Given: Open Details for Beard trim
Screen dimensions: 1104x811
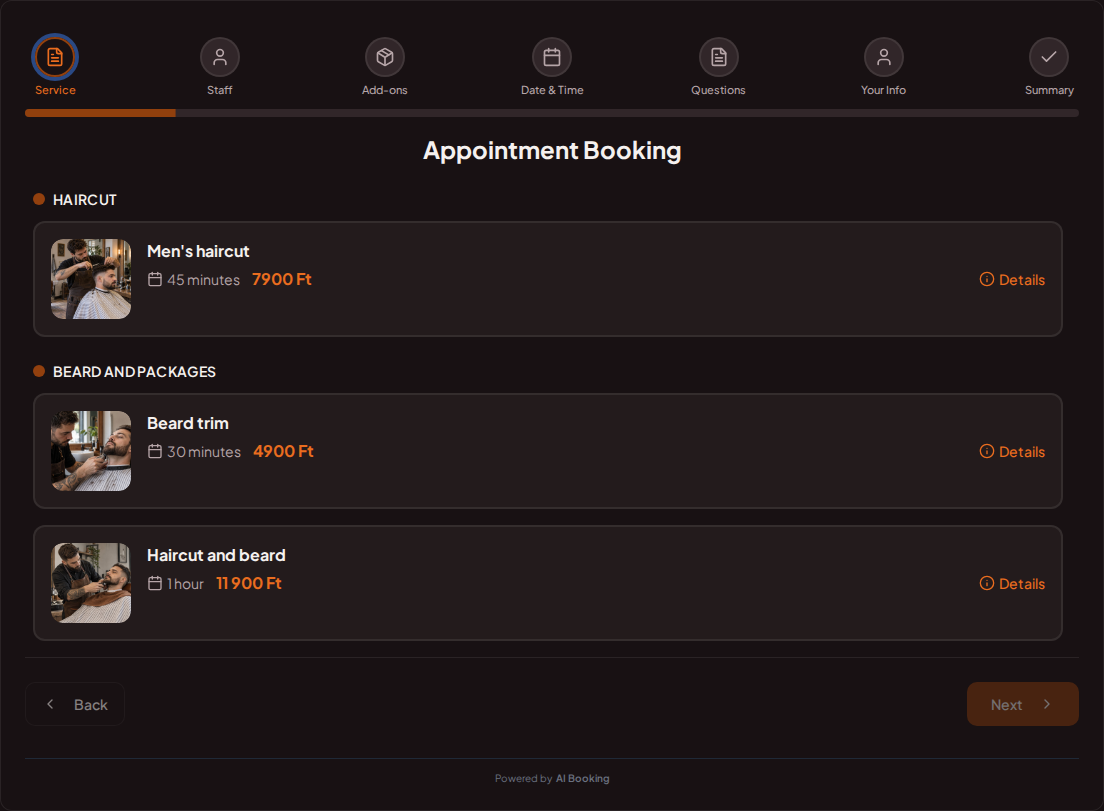Looking at the screenshot, I should point(1012,451).
